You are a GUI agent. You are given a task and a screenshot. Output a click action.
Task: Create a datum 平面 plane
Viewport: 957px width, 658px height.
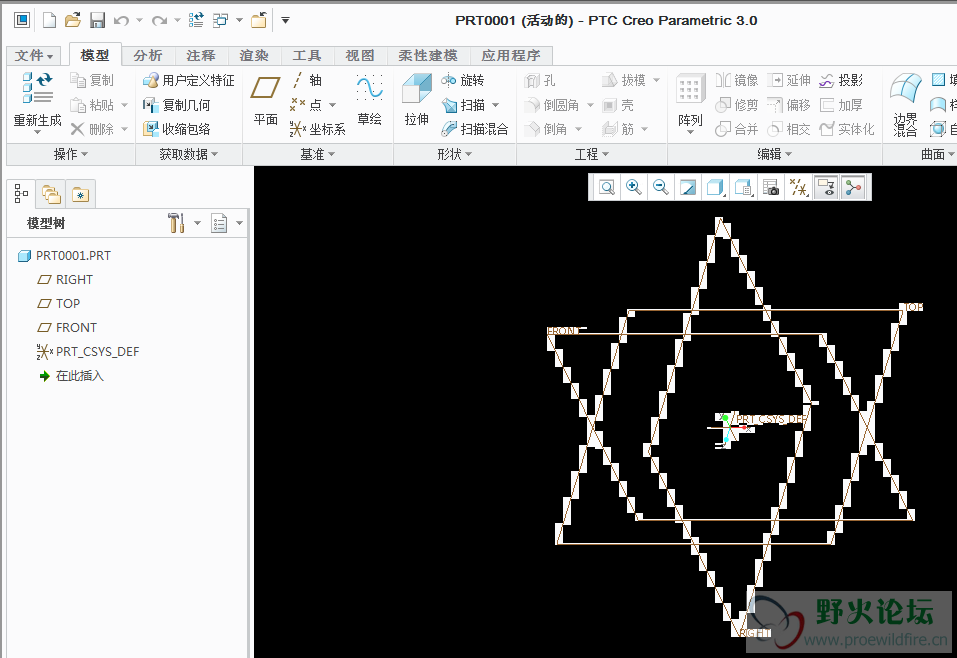265,101
